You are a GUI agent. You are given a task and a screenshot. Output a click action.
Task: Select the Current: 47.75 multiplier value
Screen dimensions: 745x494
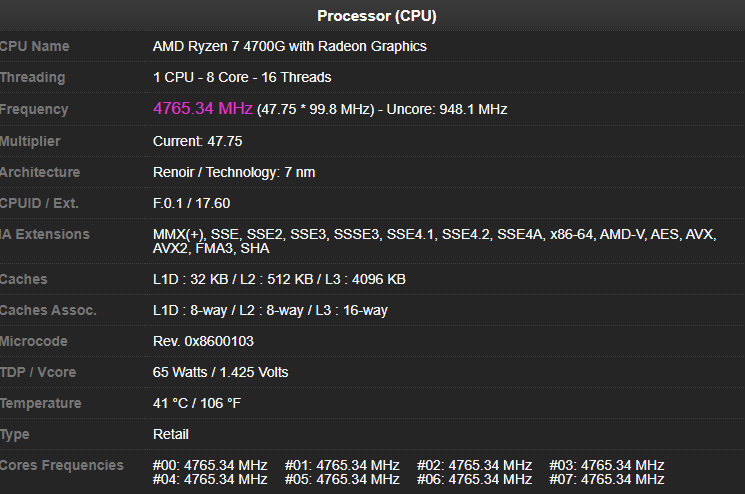pyautogui.click(x=198, y=142)
